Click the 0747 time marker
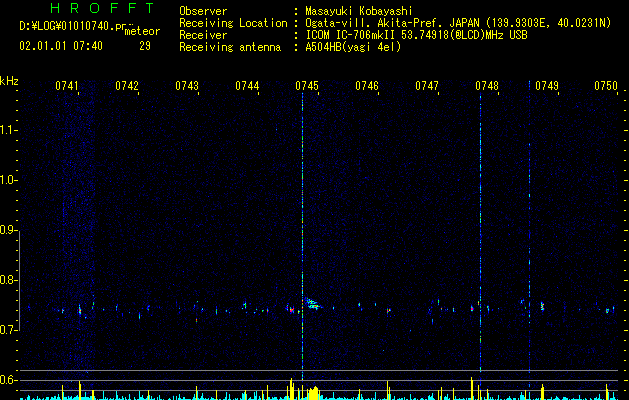629x400 pixels. click(427, 86)
